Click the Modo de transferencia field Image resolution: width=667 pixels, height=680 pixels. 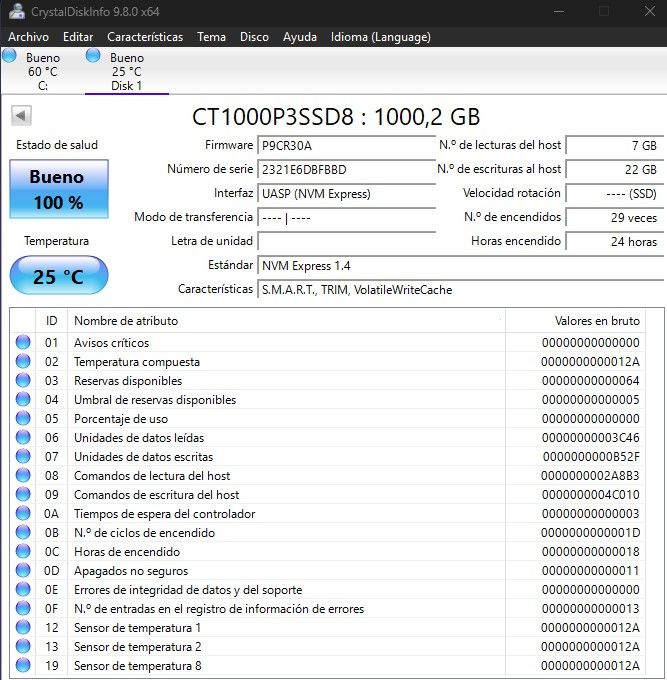pos(347,218)
